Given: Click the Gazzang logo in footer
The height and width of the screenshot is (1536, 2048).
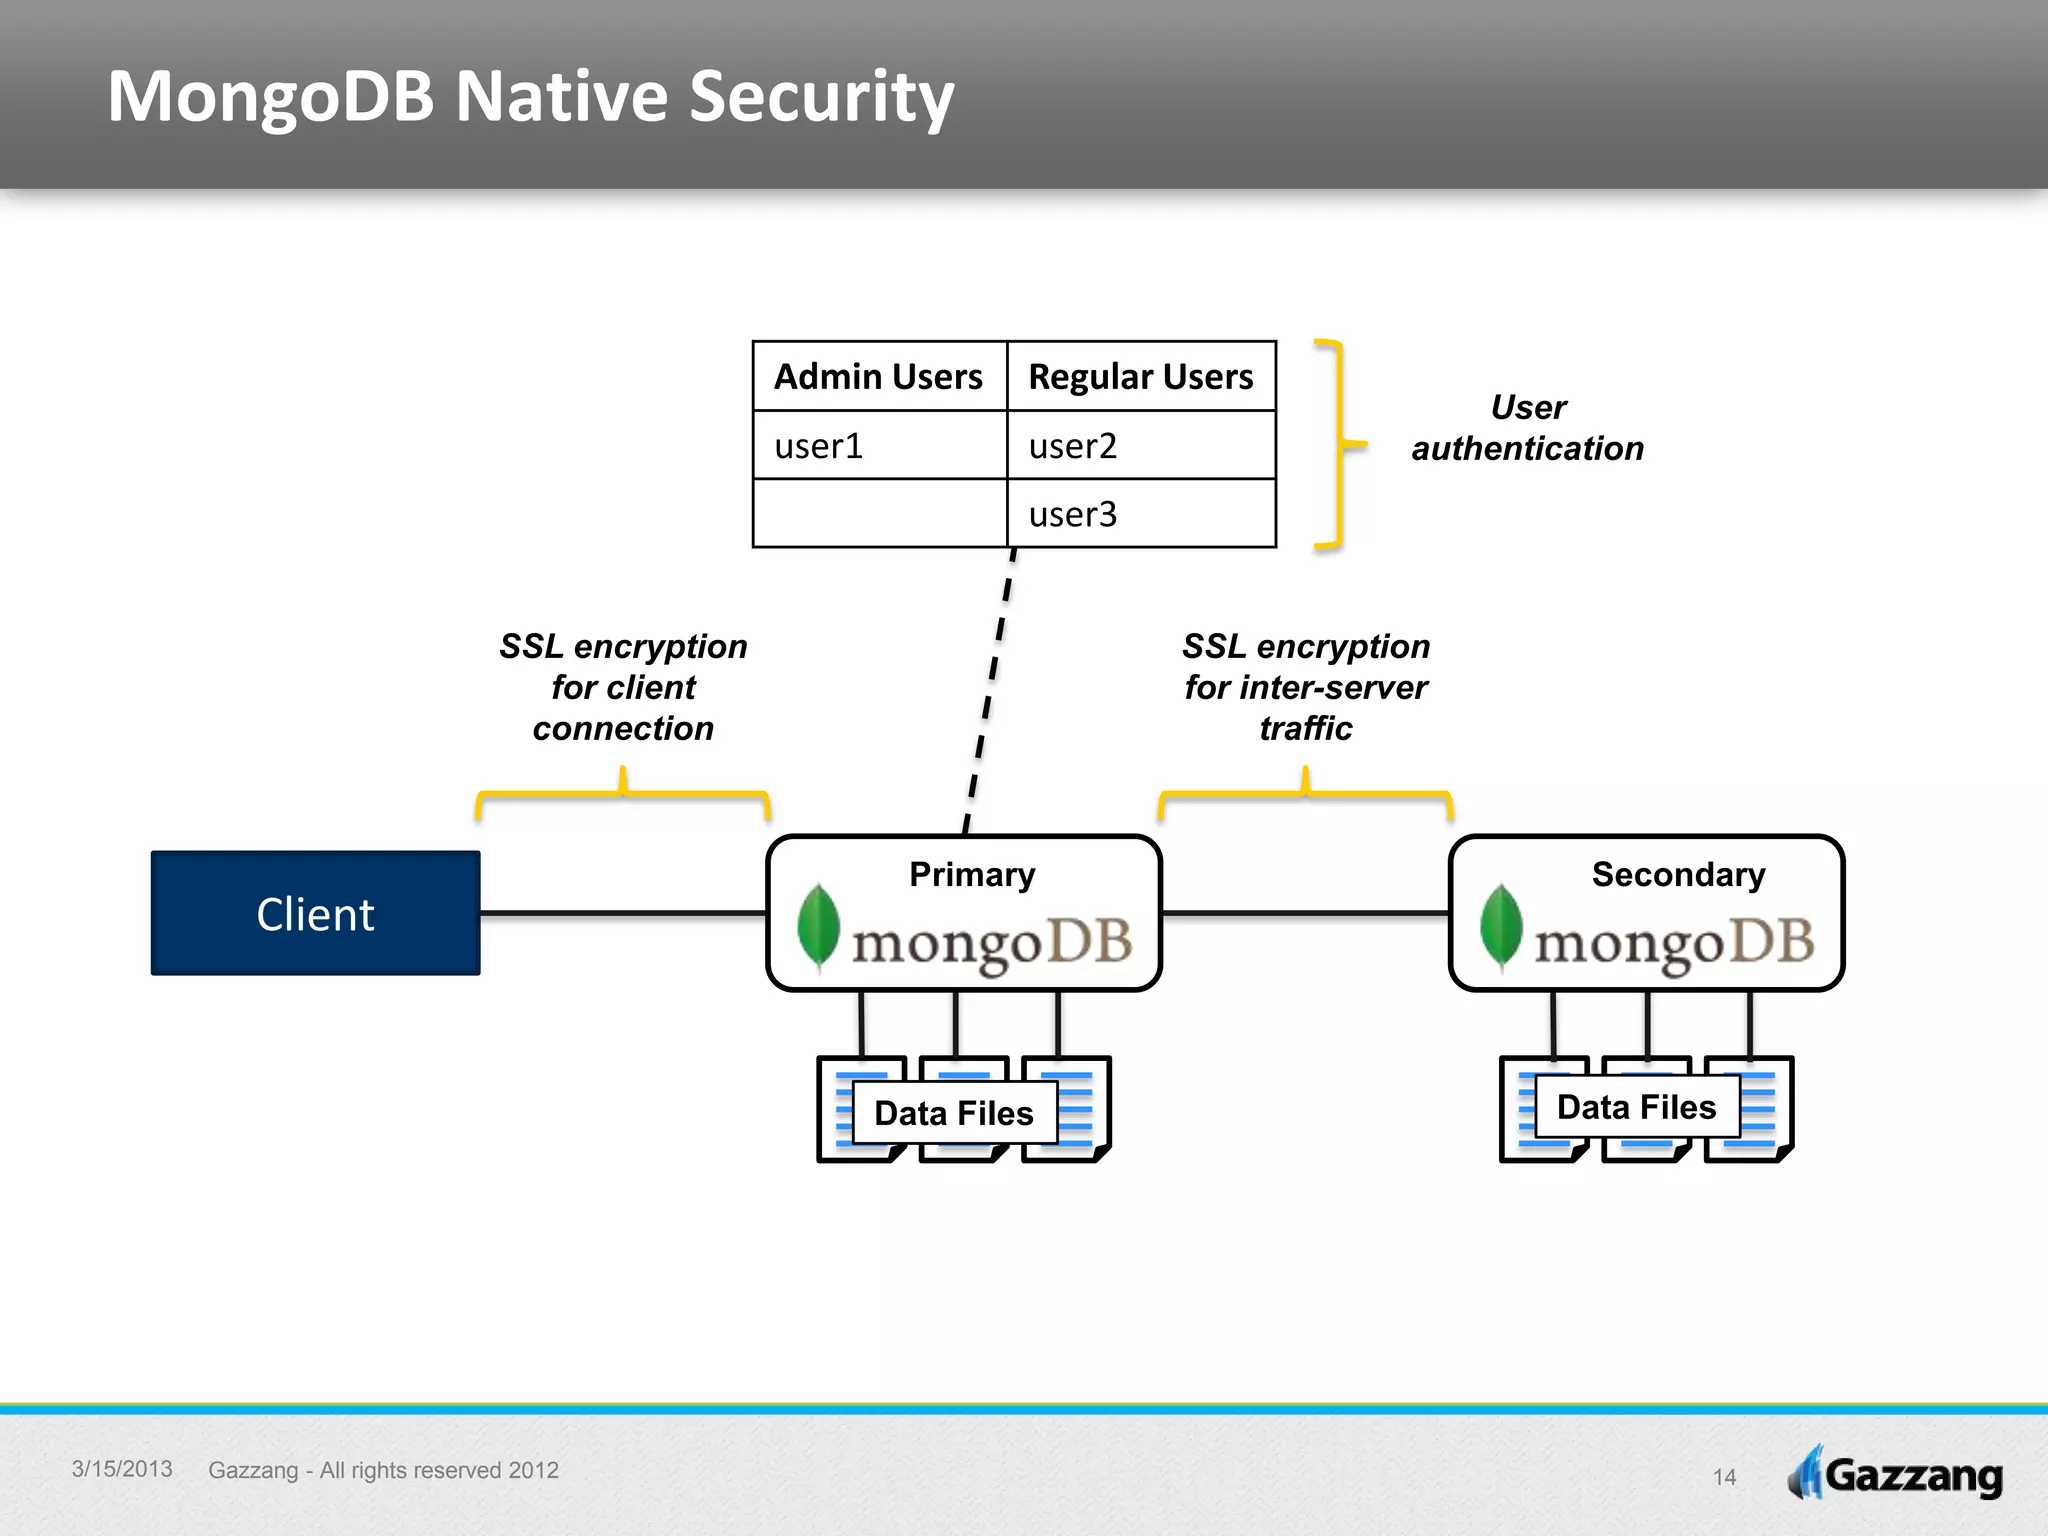Looking at the screenshot, I should [1895, 1474].
